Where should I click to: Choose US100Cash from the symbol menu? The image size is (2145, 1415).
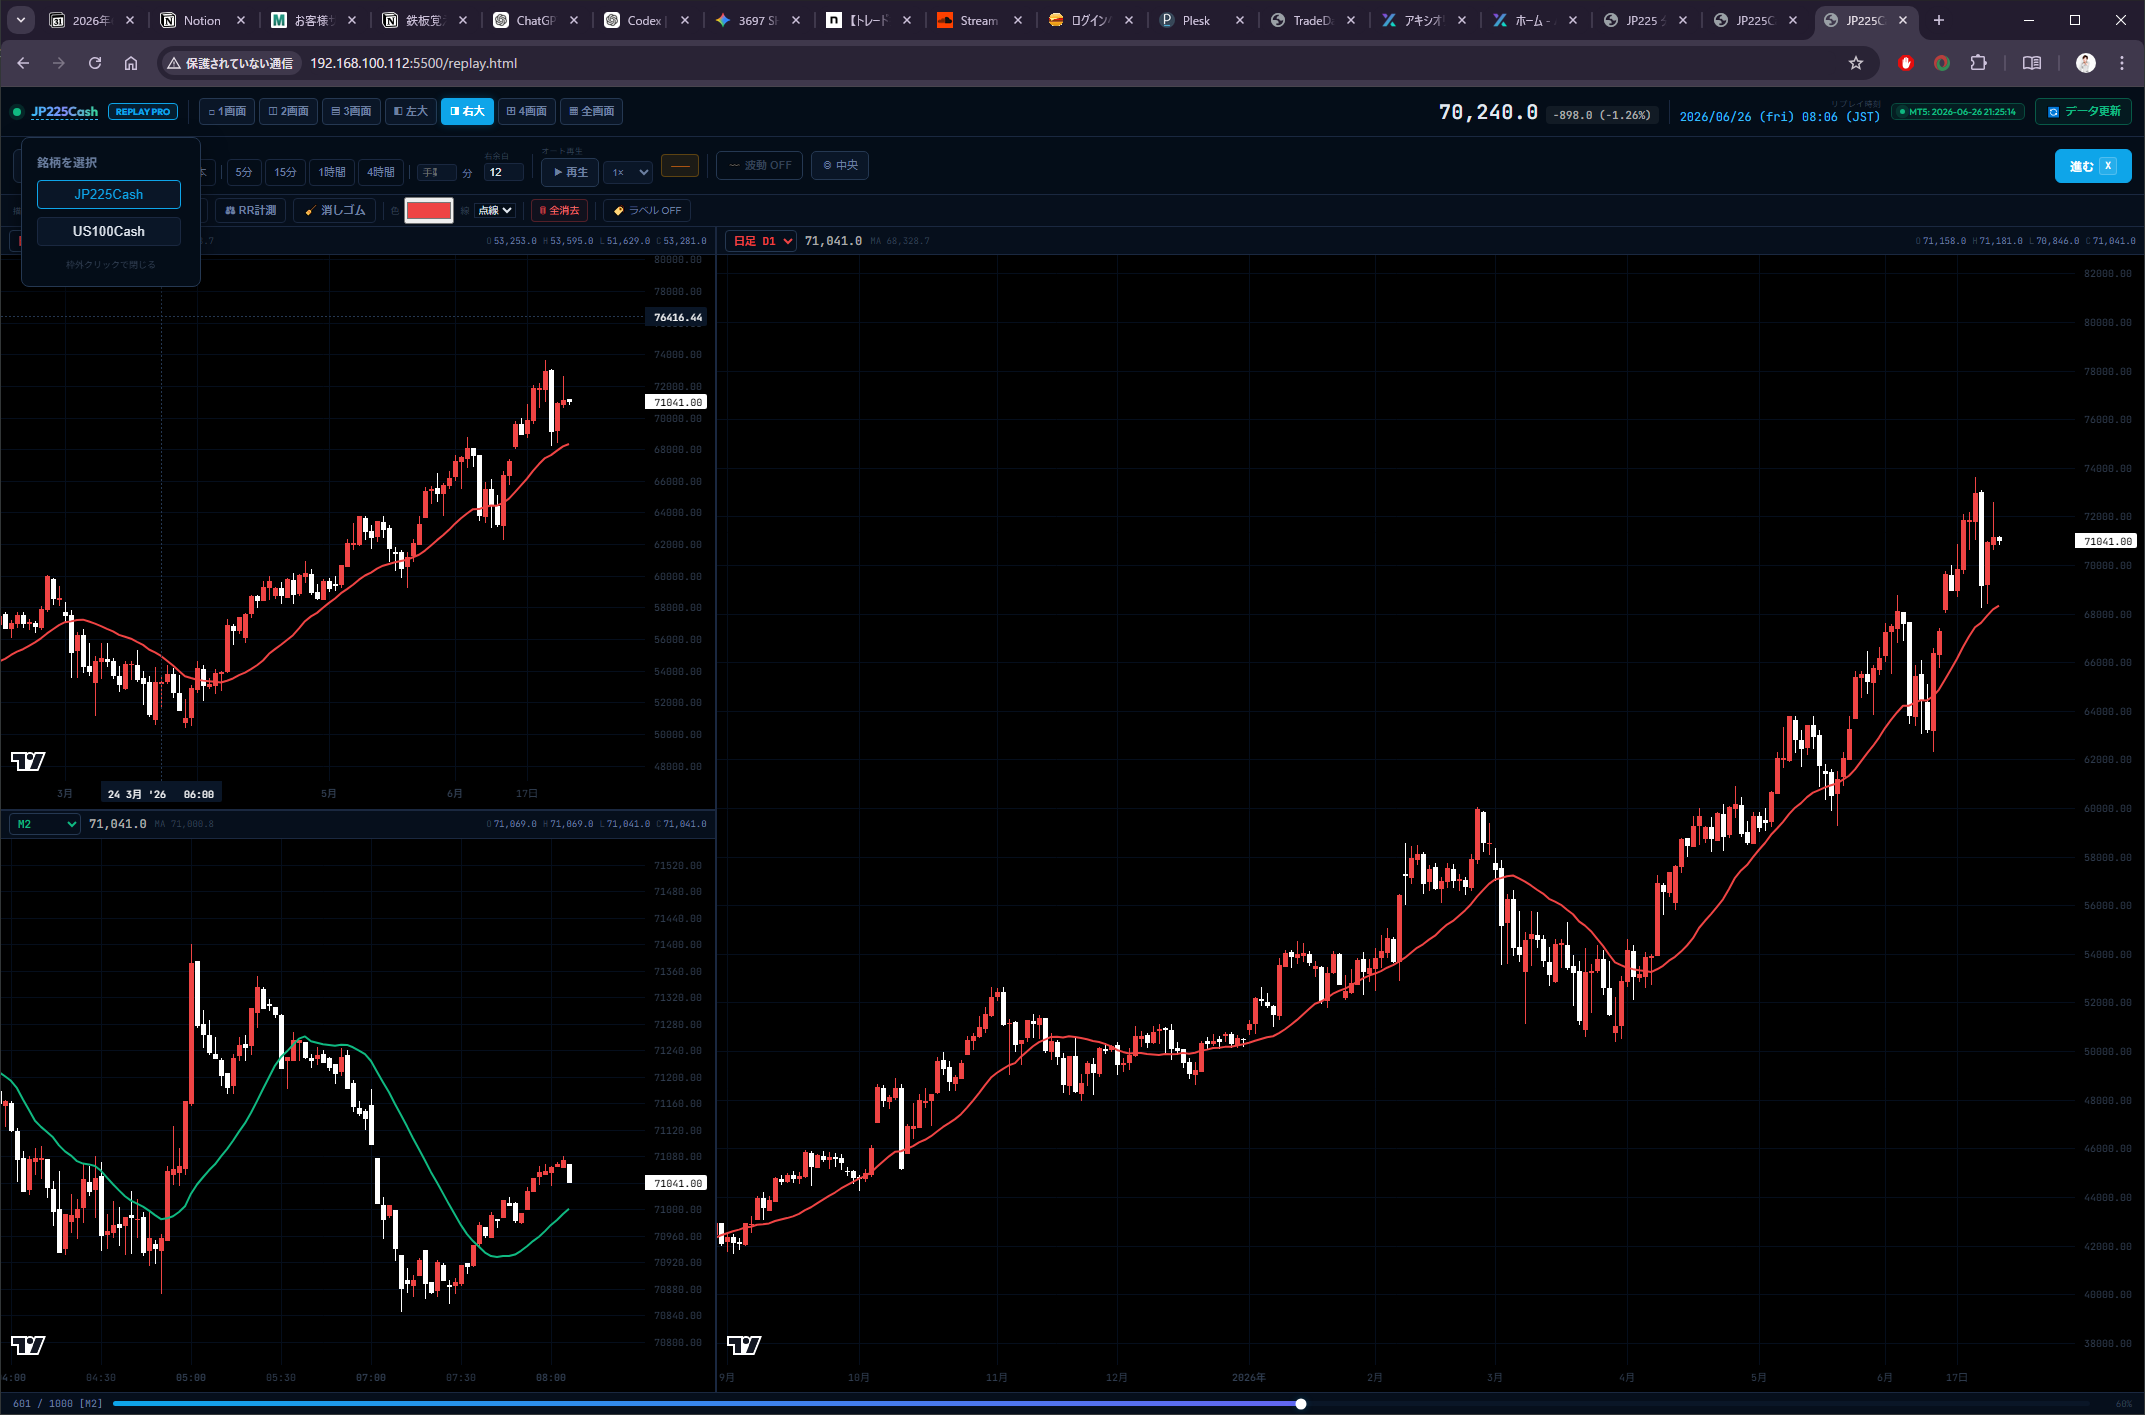pyautogui.click(x=109, y=231)
